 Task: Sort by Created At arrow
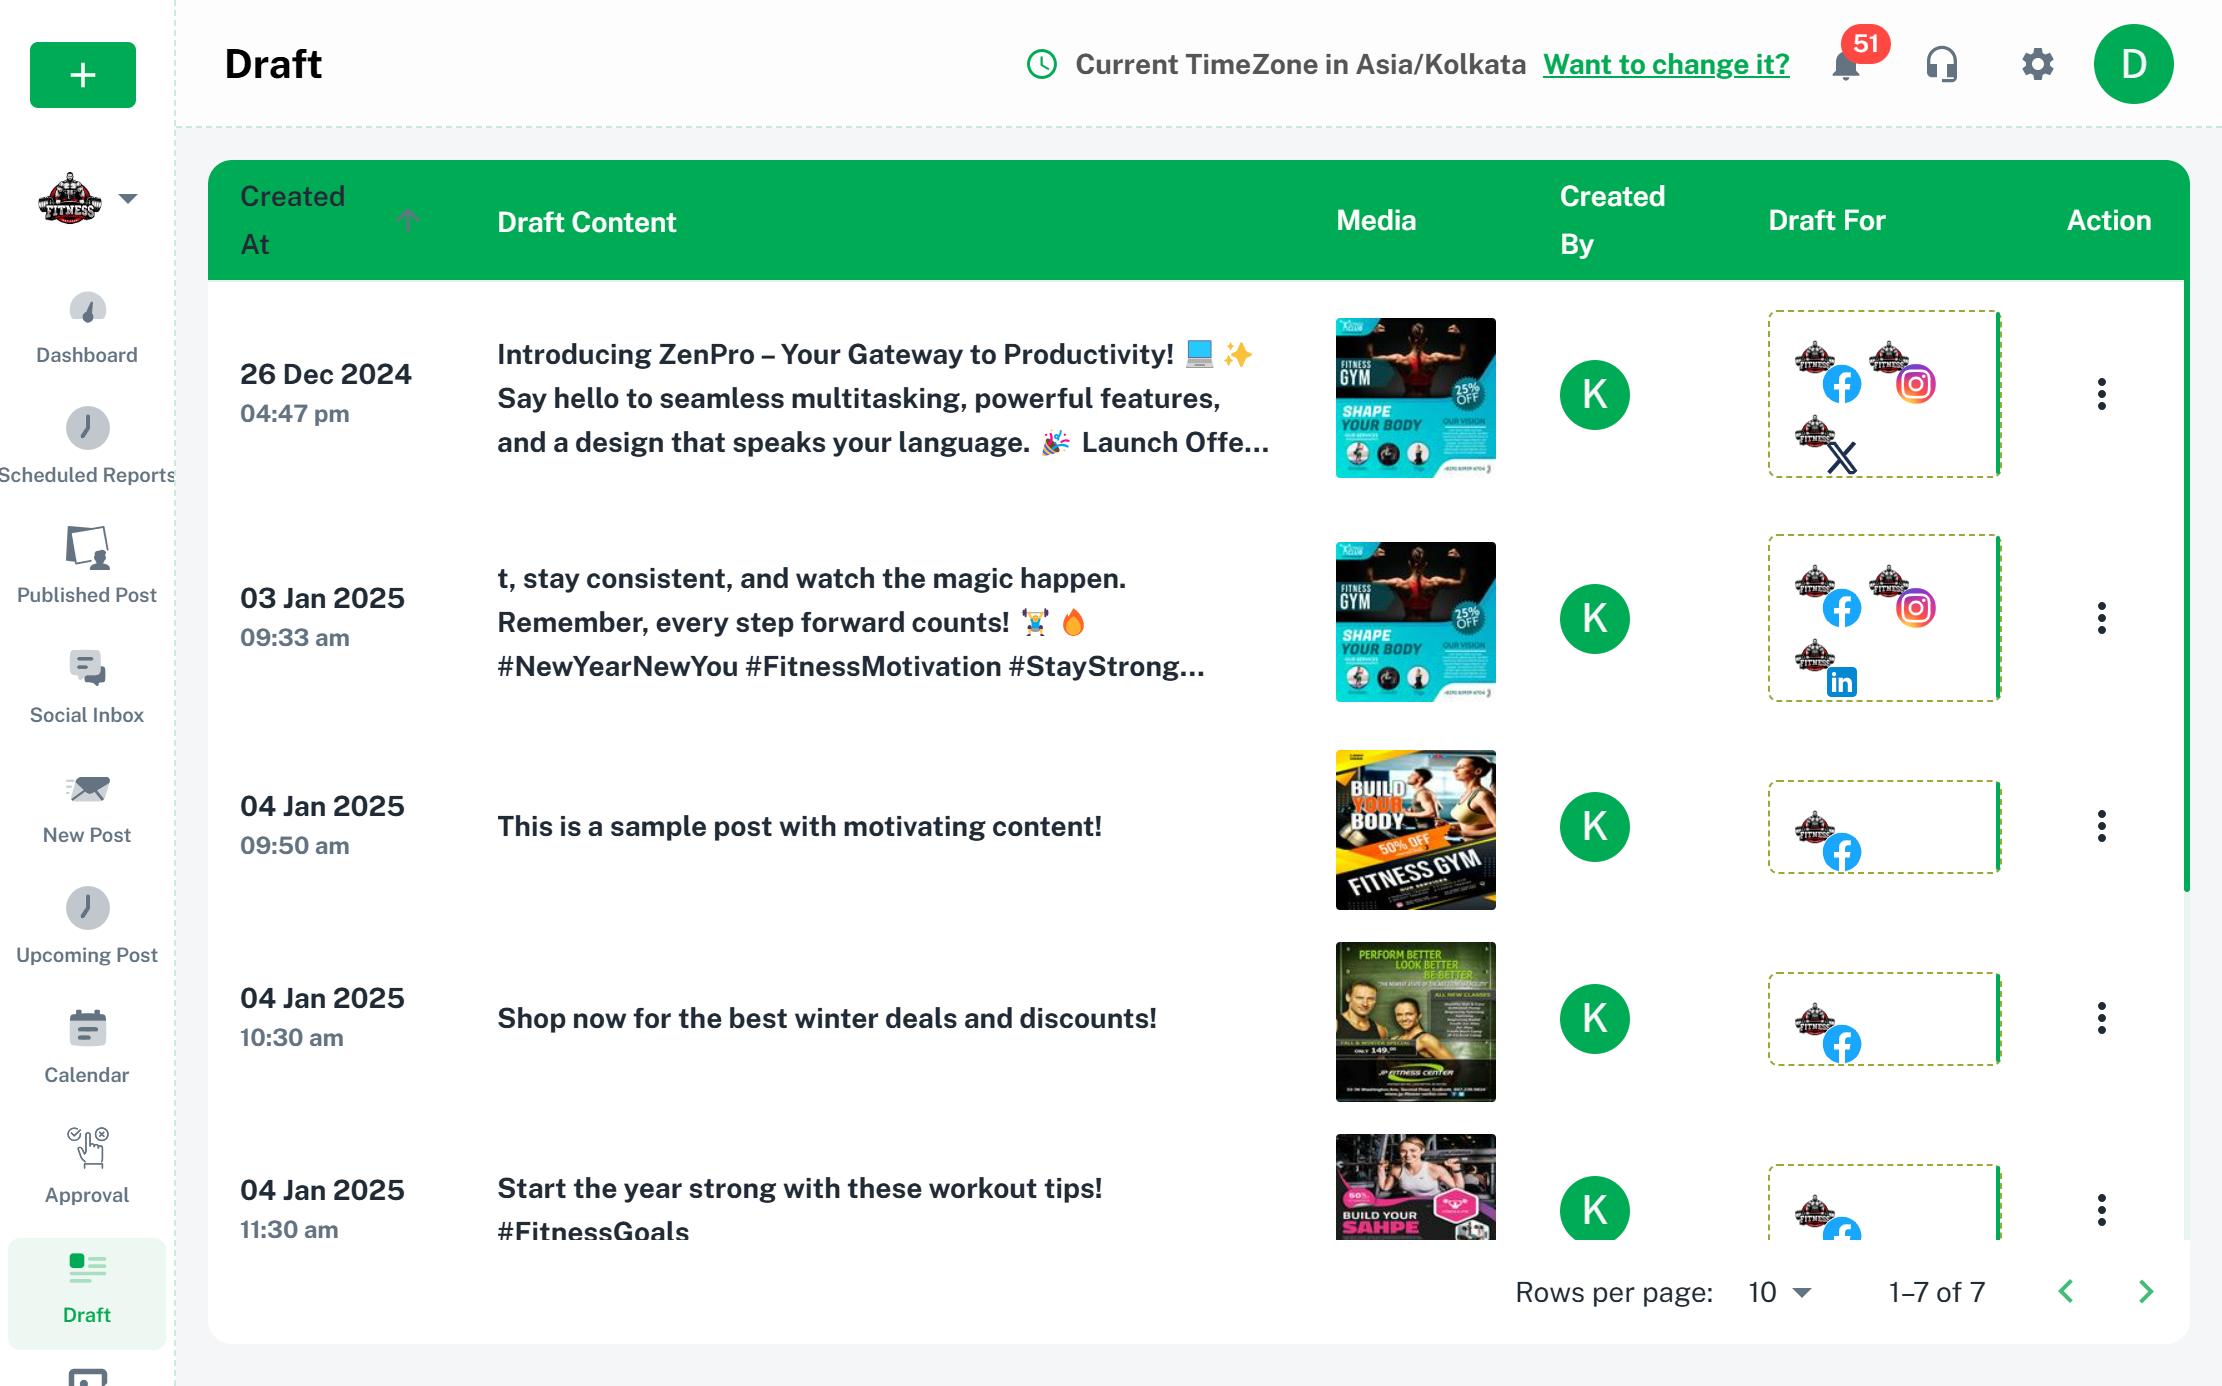click(x=407, y=219)
